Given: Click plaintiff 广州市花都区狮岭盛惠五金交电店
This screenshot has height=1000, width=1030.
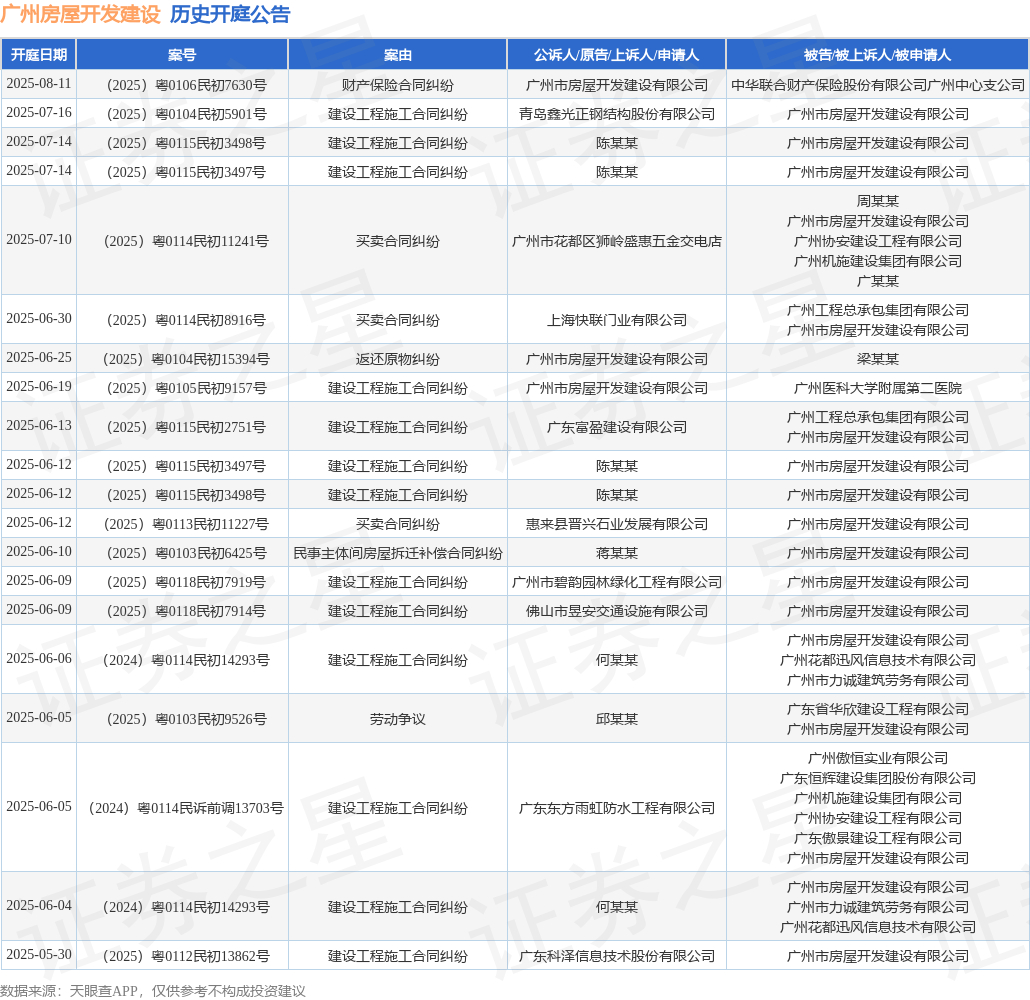Looking at the screenshot, I should [617, 241].
